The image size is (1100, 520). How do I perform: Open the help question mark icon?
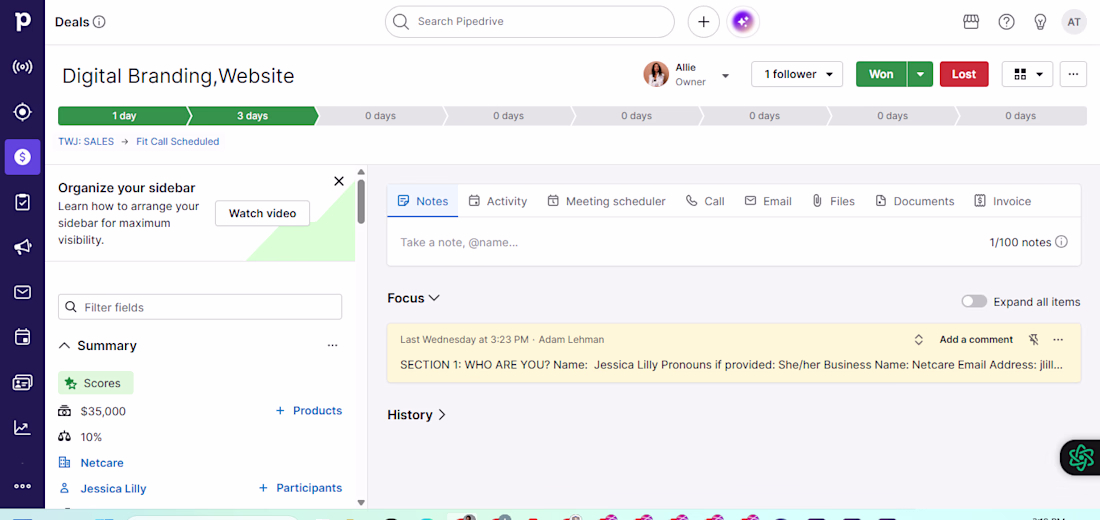[1006, 22]
